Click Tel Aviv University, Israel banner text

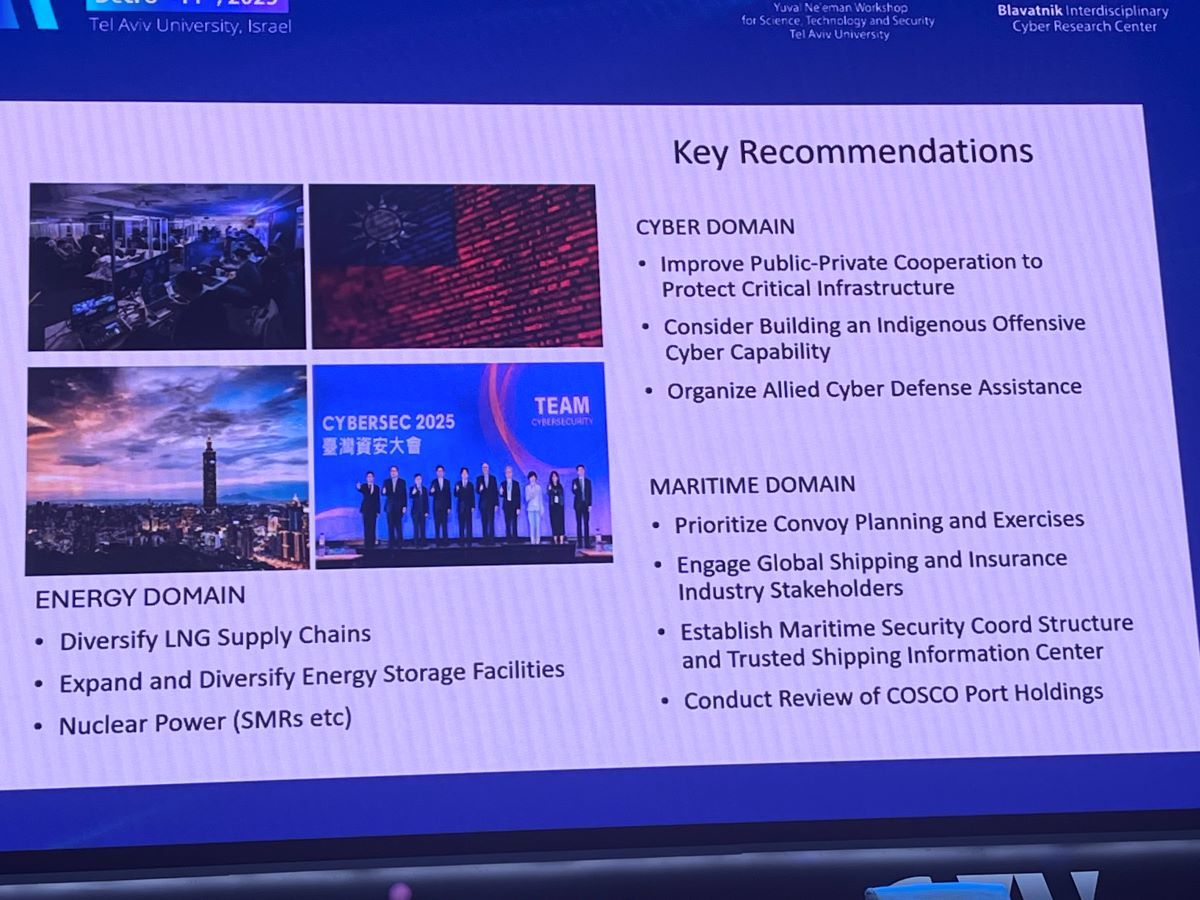pos(190,26)
